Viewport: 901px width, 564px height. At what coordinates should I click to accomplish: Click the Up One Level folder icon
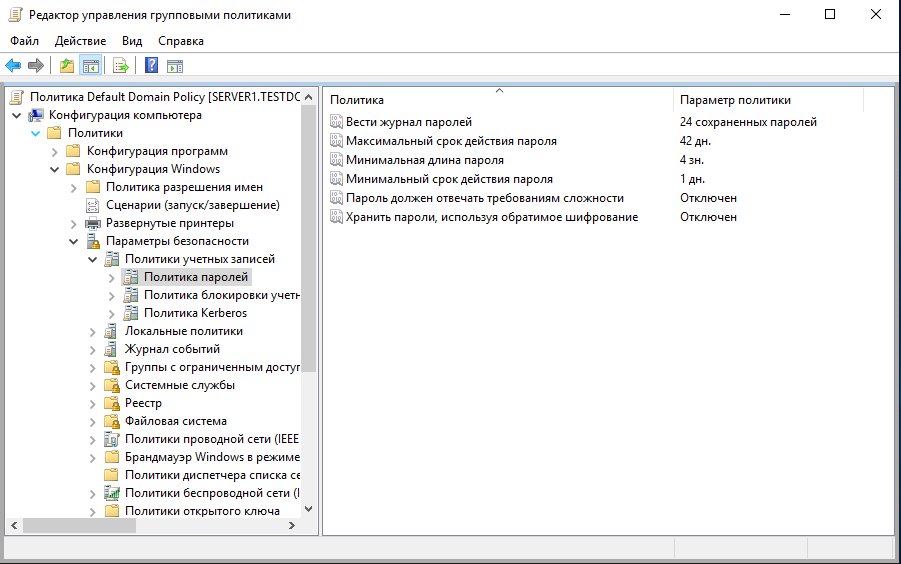click(66, 66)
